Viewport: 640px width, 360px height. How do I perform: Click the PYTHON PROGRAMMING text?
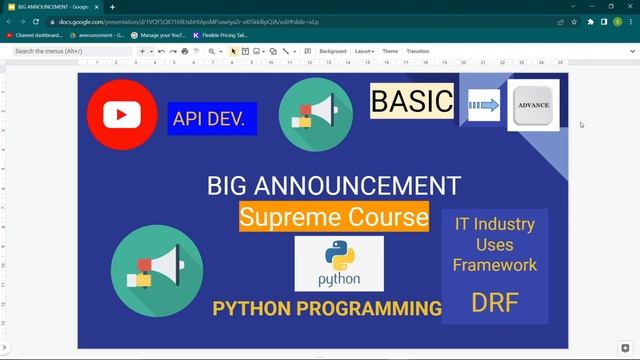tap(327, 308)
